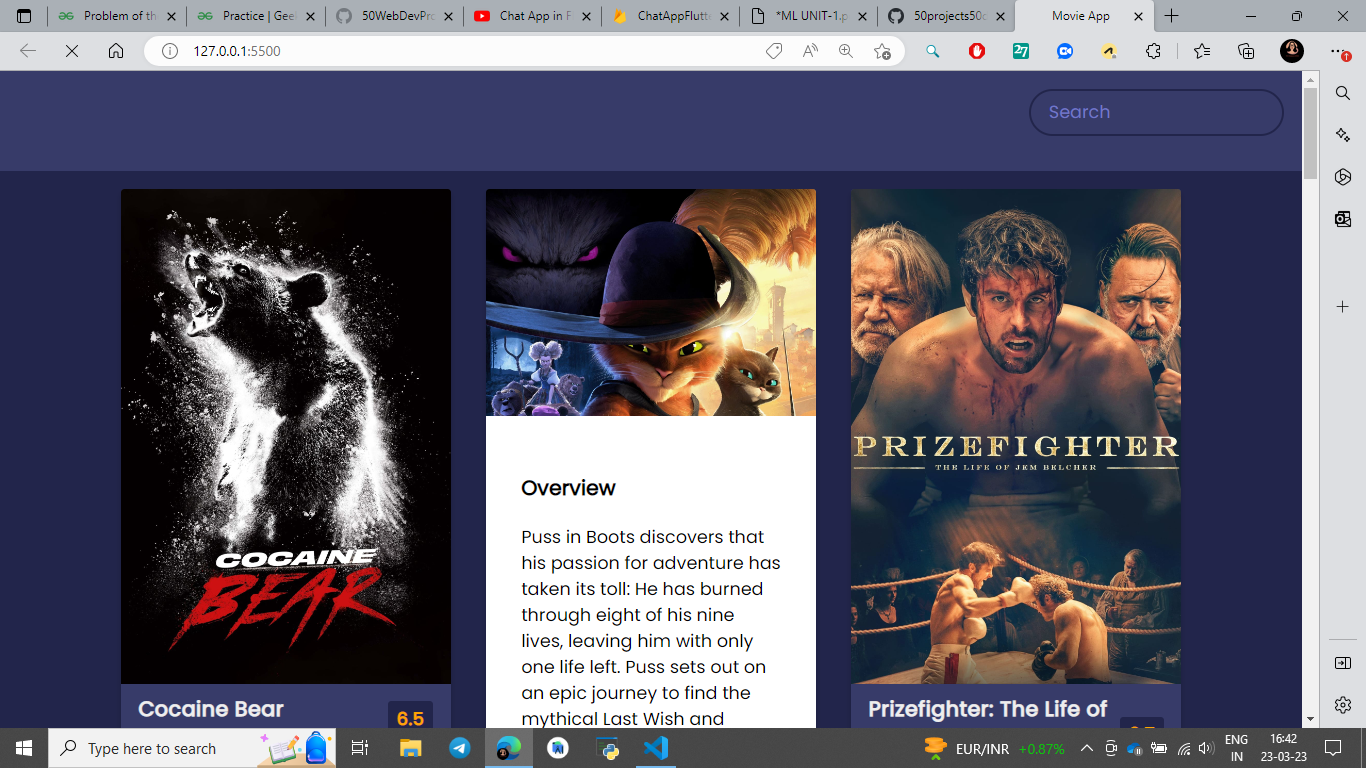Open Task View on the taskbar
Screen dimensions: 1366x768
pyautogui.click(x=360, y=748)
